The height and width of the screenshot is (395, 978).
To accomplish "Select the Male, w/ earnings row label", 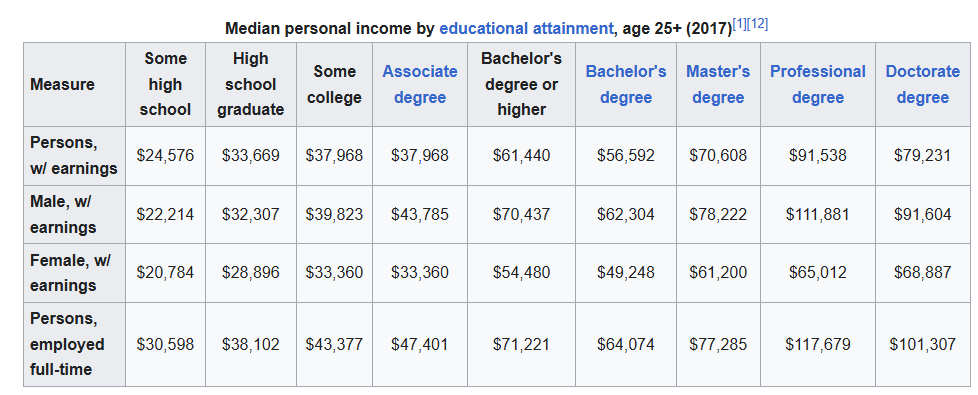I will (x=74, y=214).
